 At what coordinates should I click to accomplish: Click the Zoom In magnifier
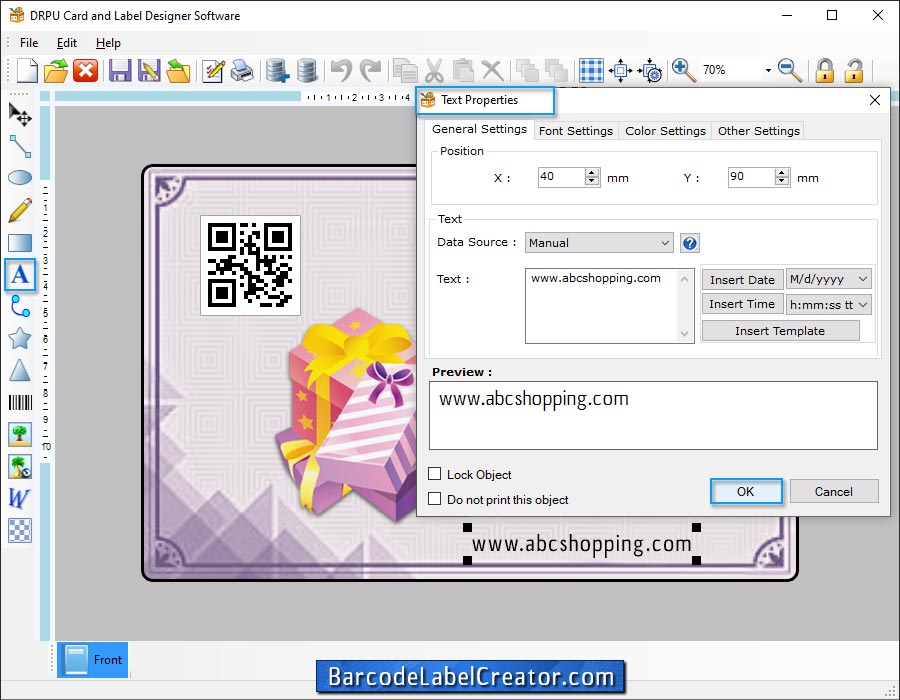point(683,71)
